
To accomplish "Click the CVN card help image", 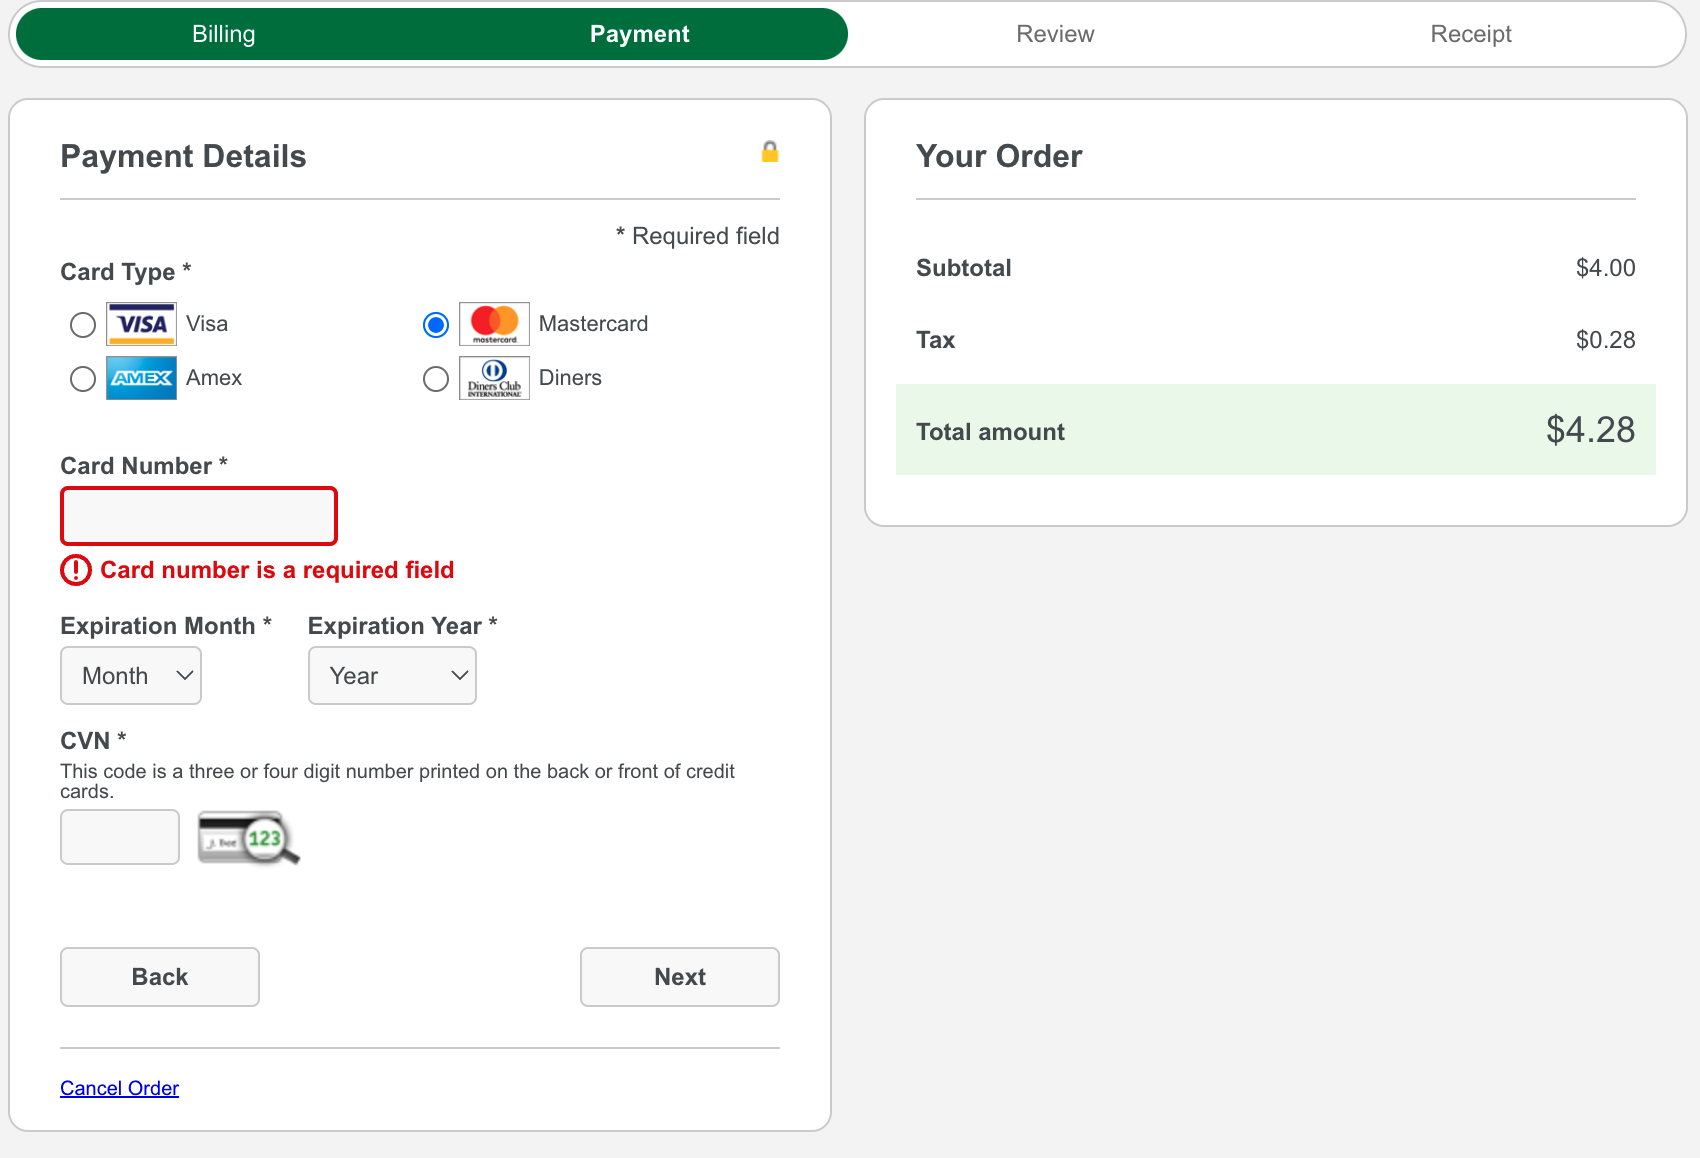I will (x=249, y=838).
